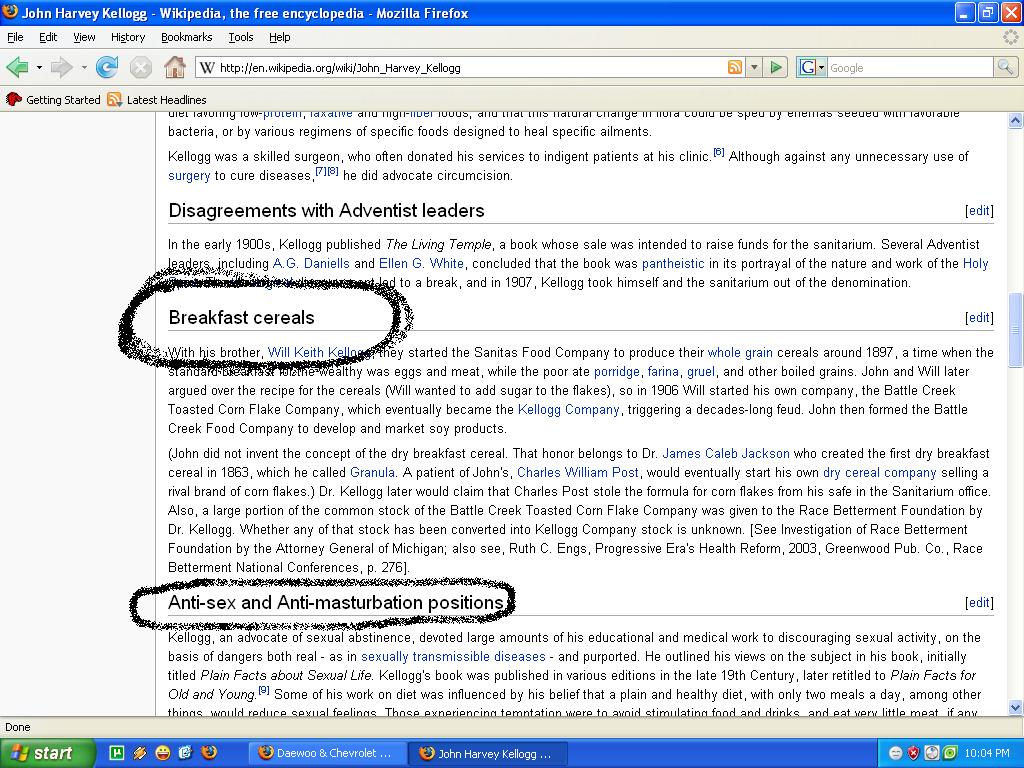Image resolution: width=1024 pixels, height=768 pixels.
Task: Follow the James Caleb Jackson link
Action: [x=726, y=453]
